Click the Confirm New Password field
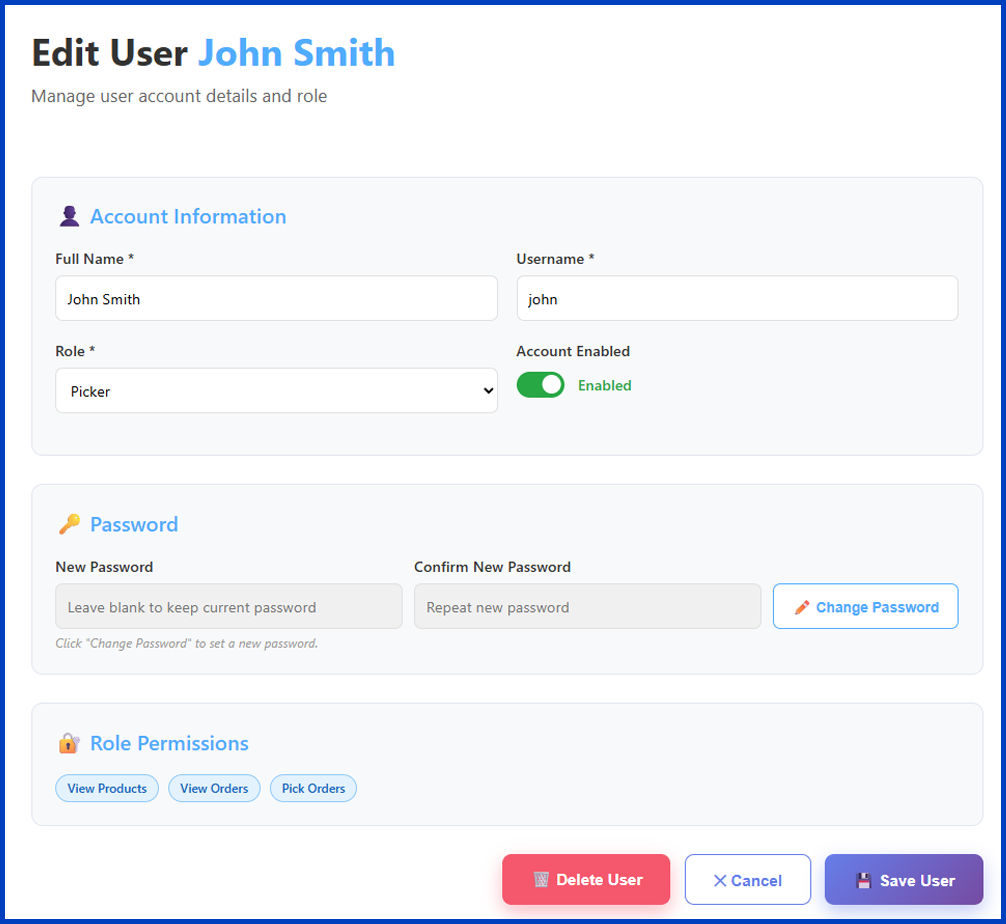The height and width of the screenshot is (924, 1006). tap(587, 606)
